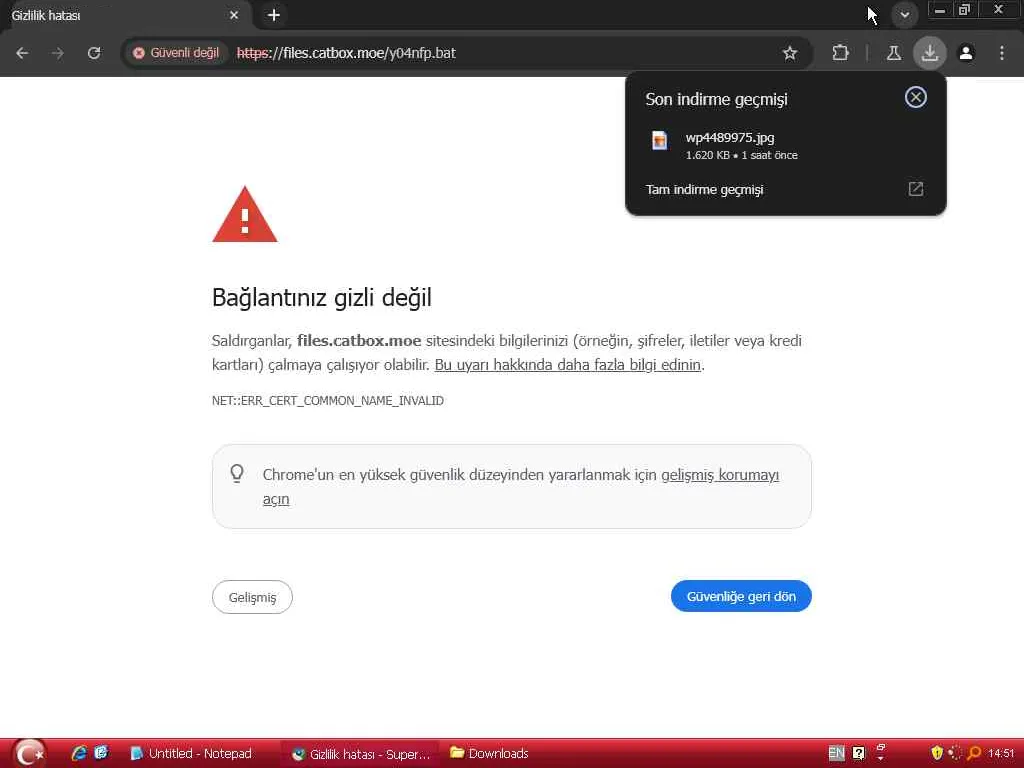Expand the tab search dropdown arrow
Image resolution: width=1024 pixels, height=768 pixels.
[x=904, y=14]
